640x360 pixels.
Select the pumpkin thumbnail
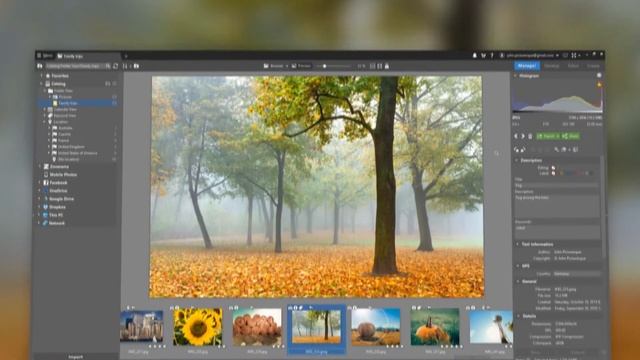[435, 327]
